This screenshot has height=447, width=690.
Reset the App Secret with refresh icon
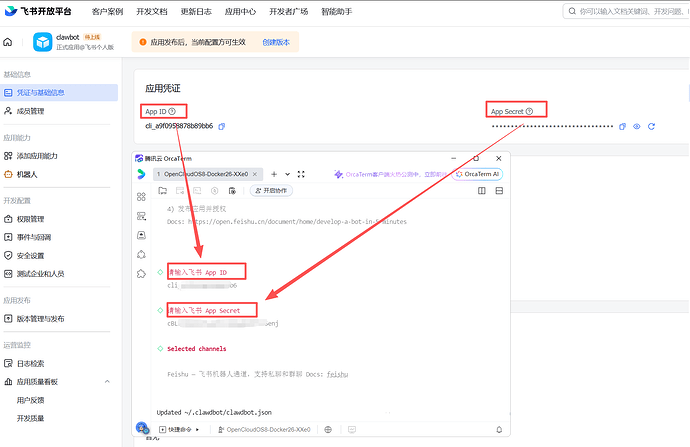651,127
